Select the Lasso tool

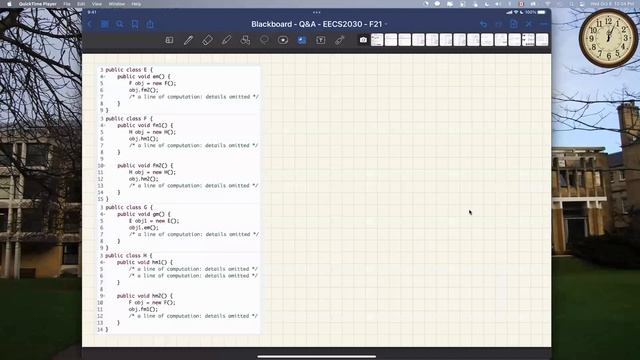[x=264, y=40]
